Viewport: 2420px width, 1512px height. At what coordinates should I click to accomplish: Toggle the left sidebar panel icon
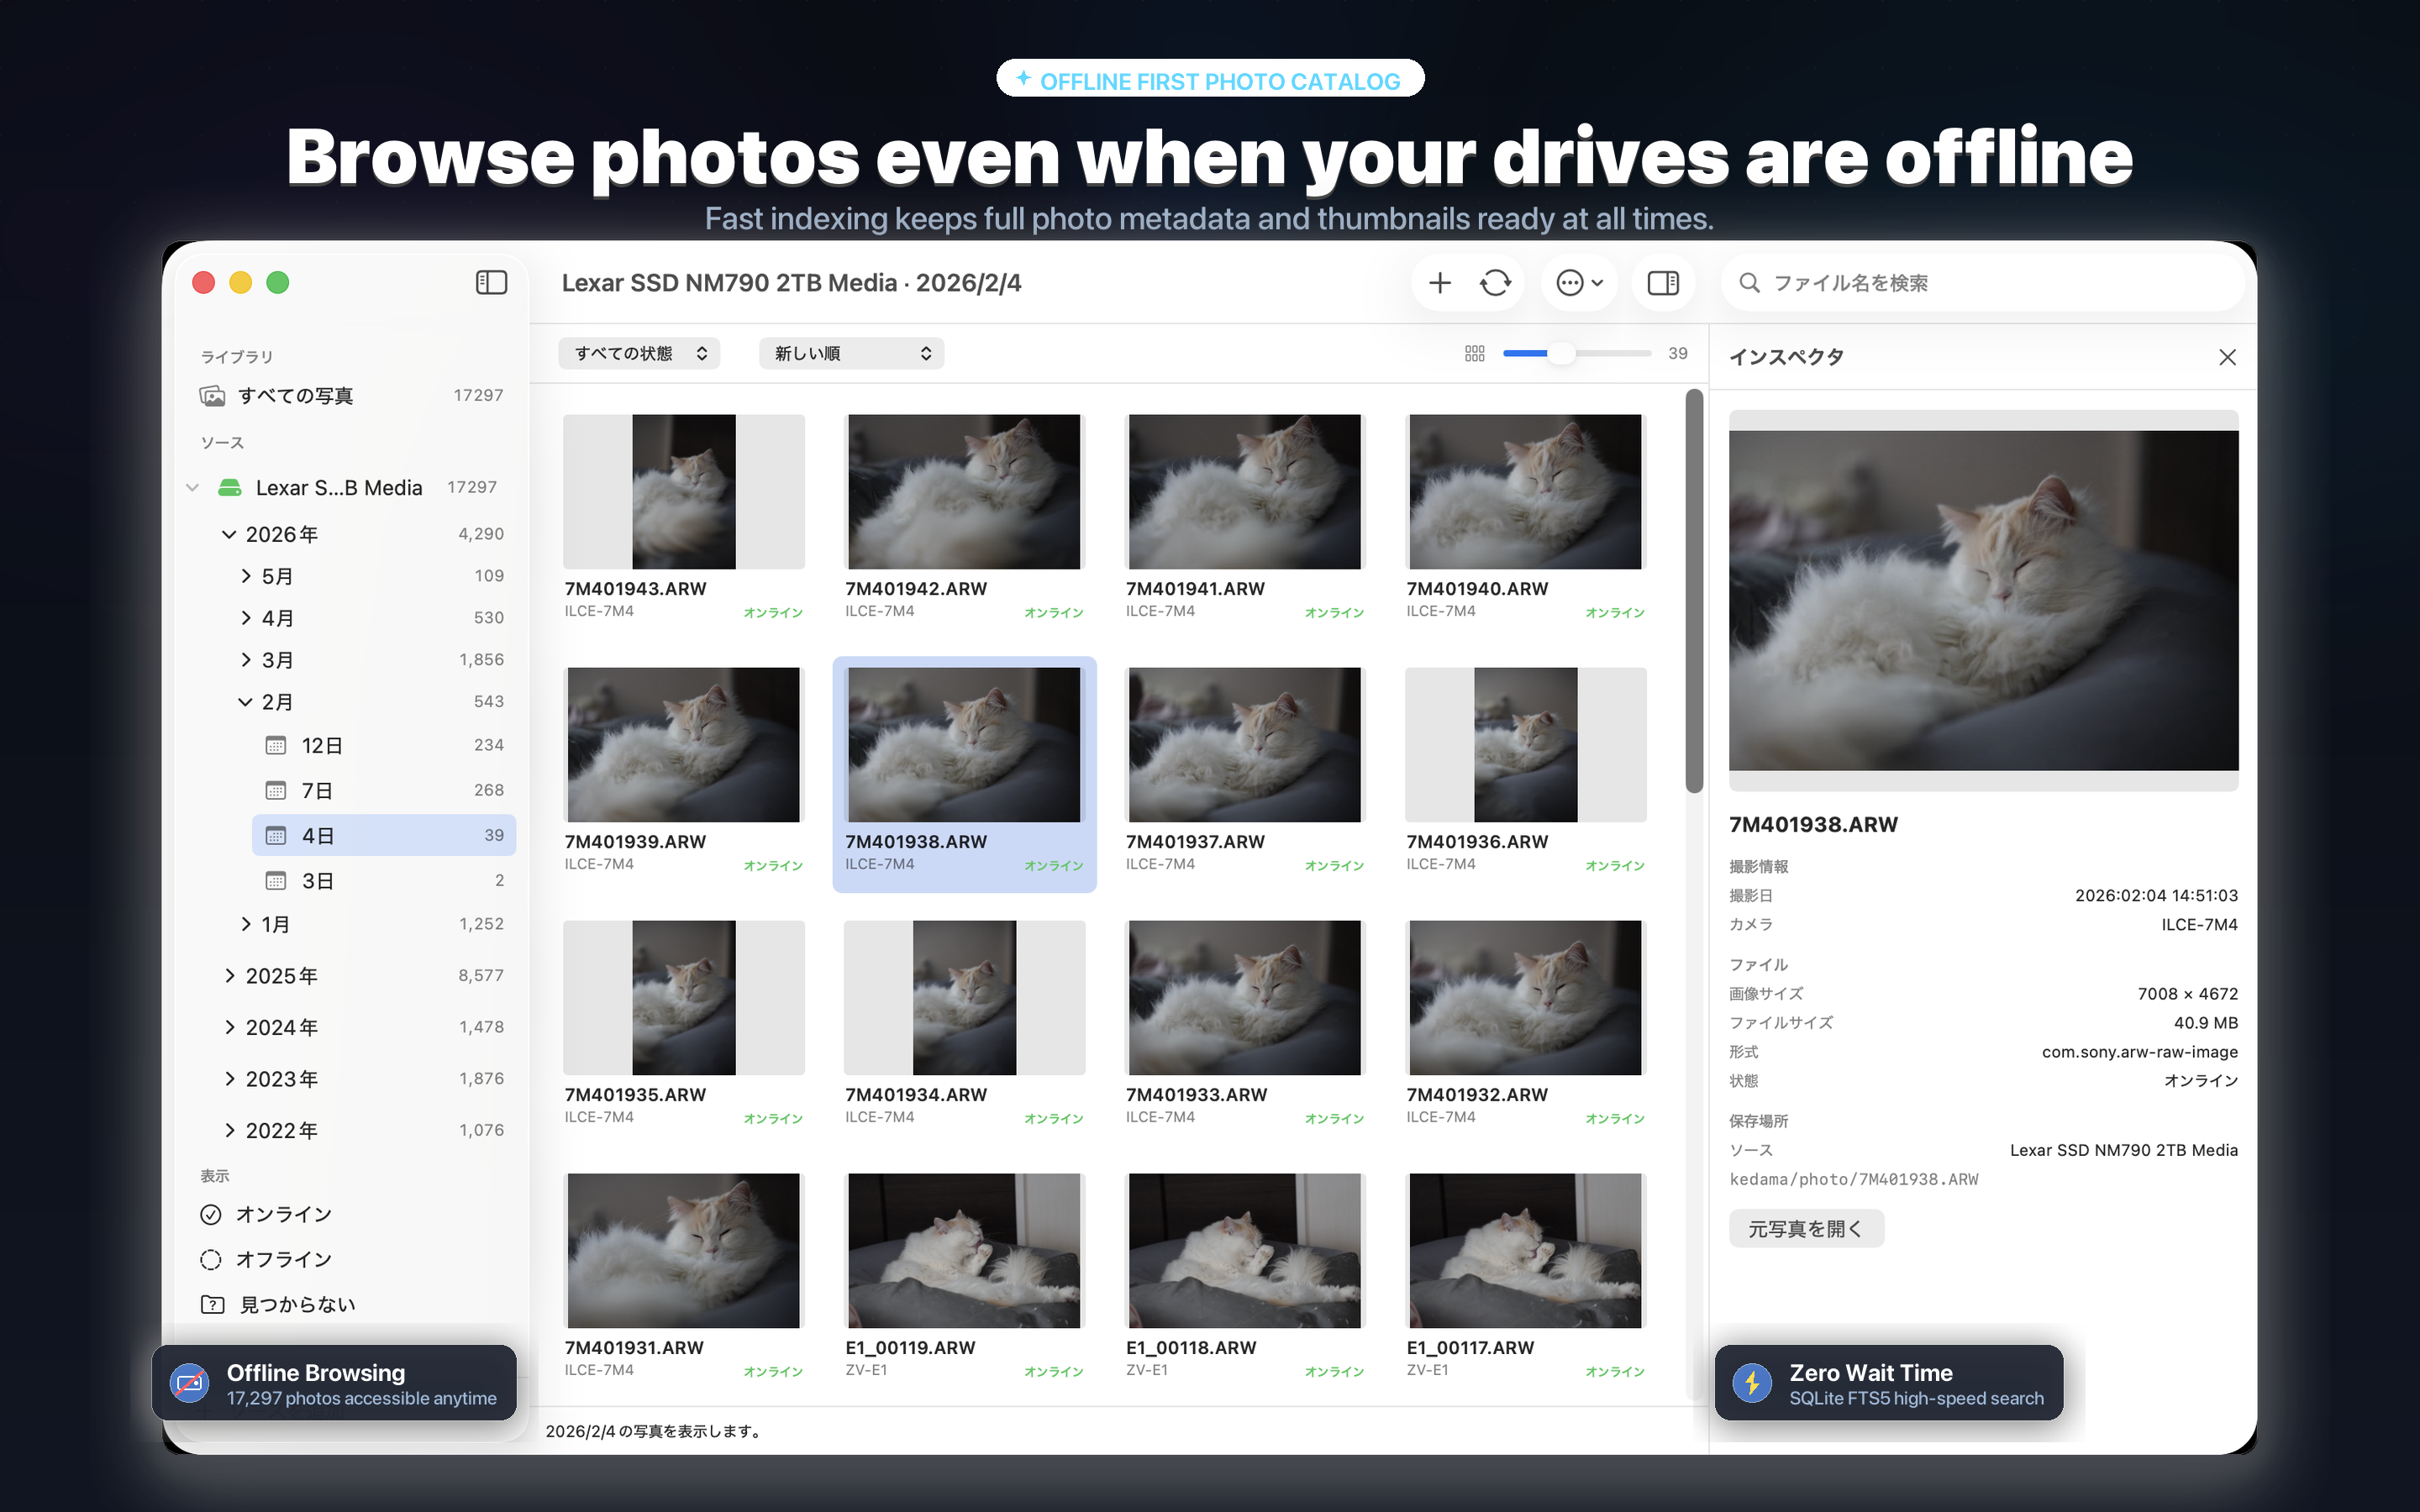click(491, 283)
